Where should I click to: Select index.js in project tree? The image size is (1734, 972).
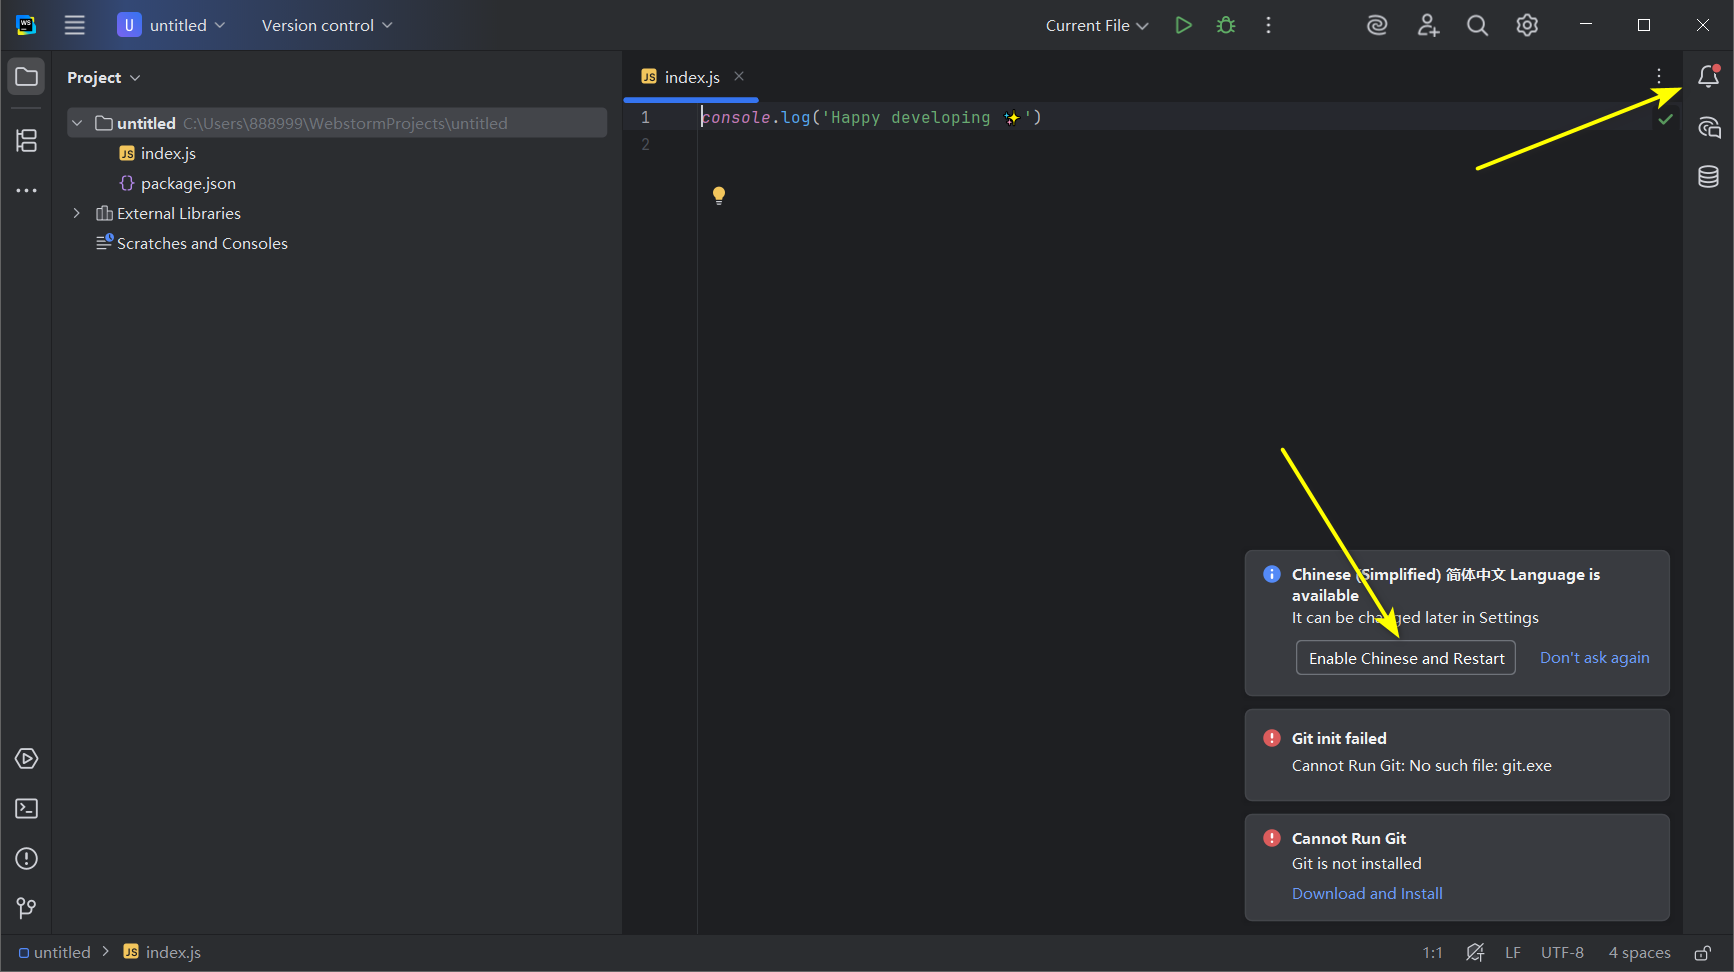(x=168, y=153)
